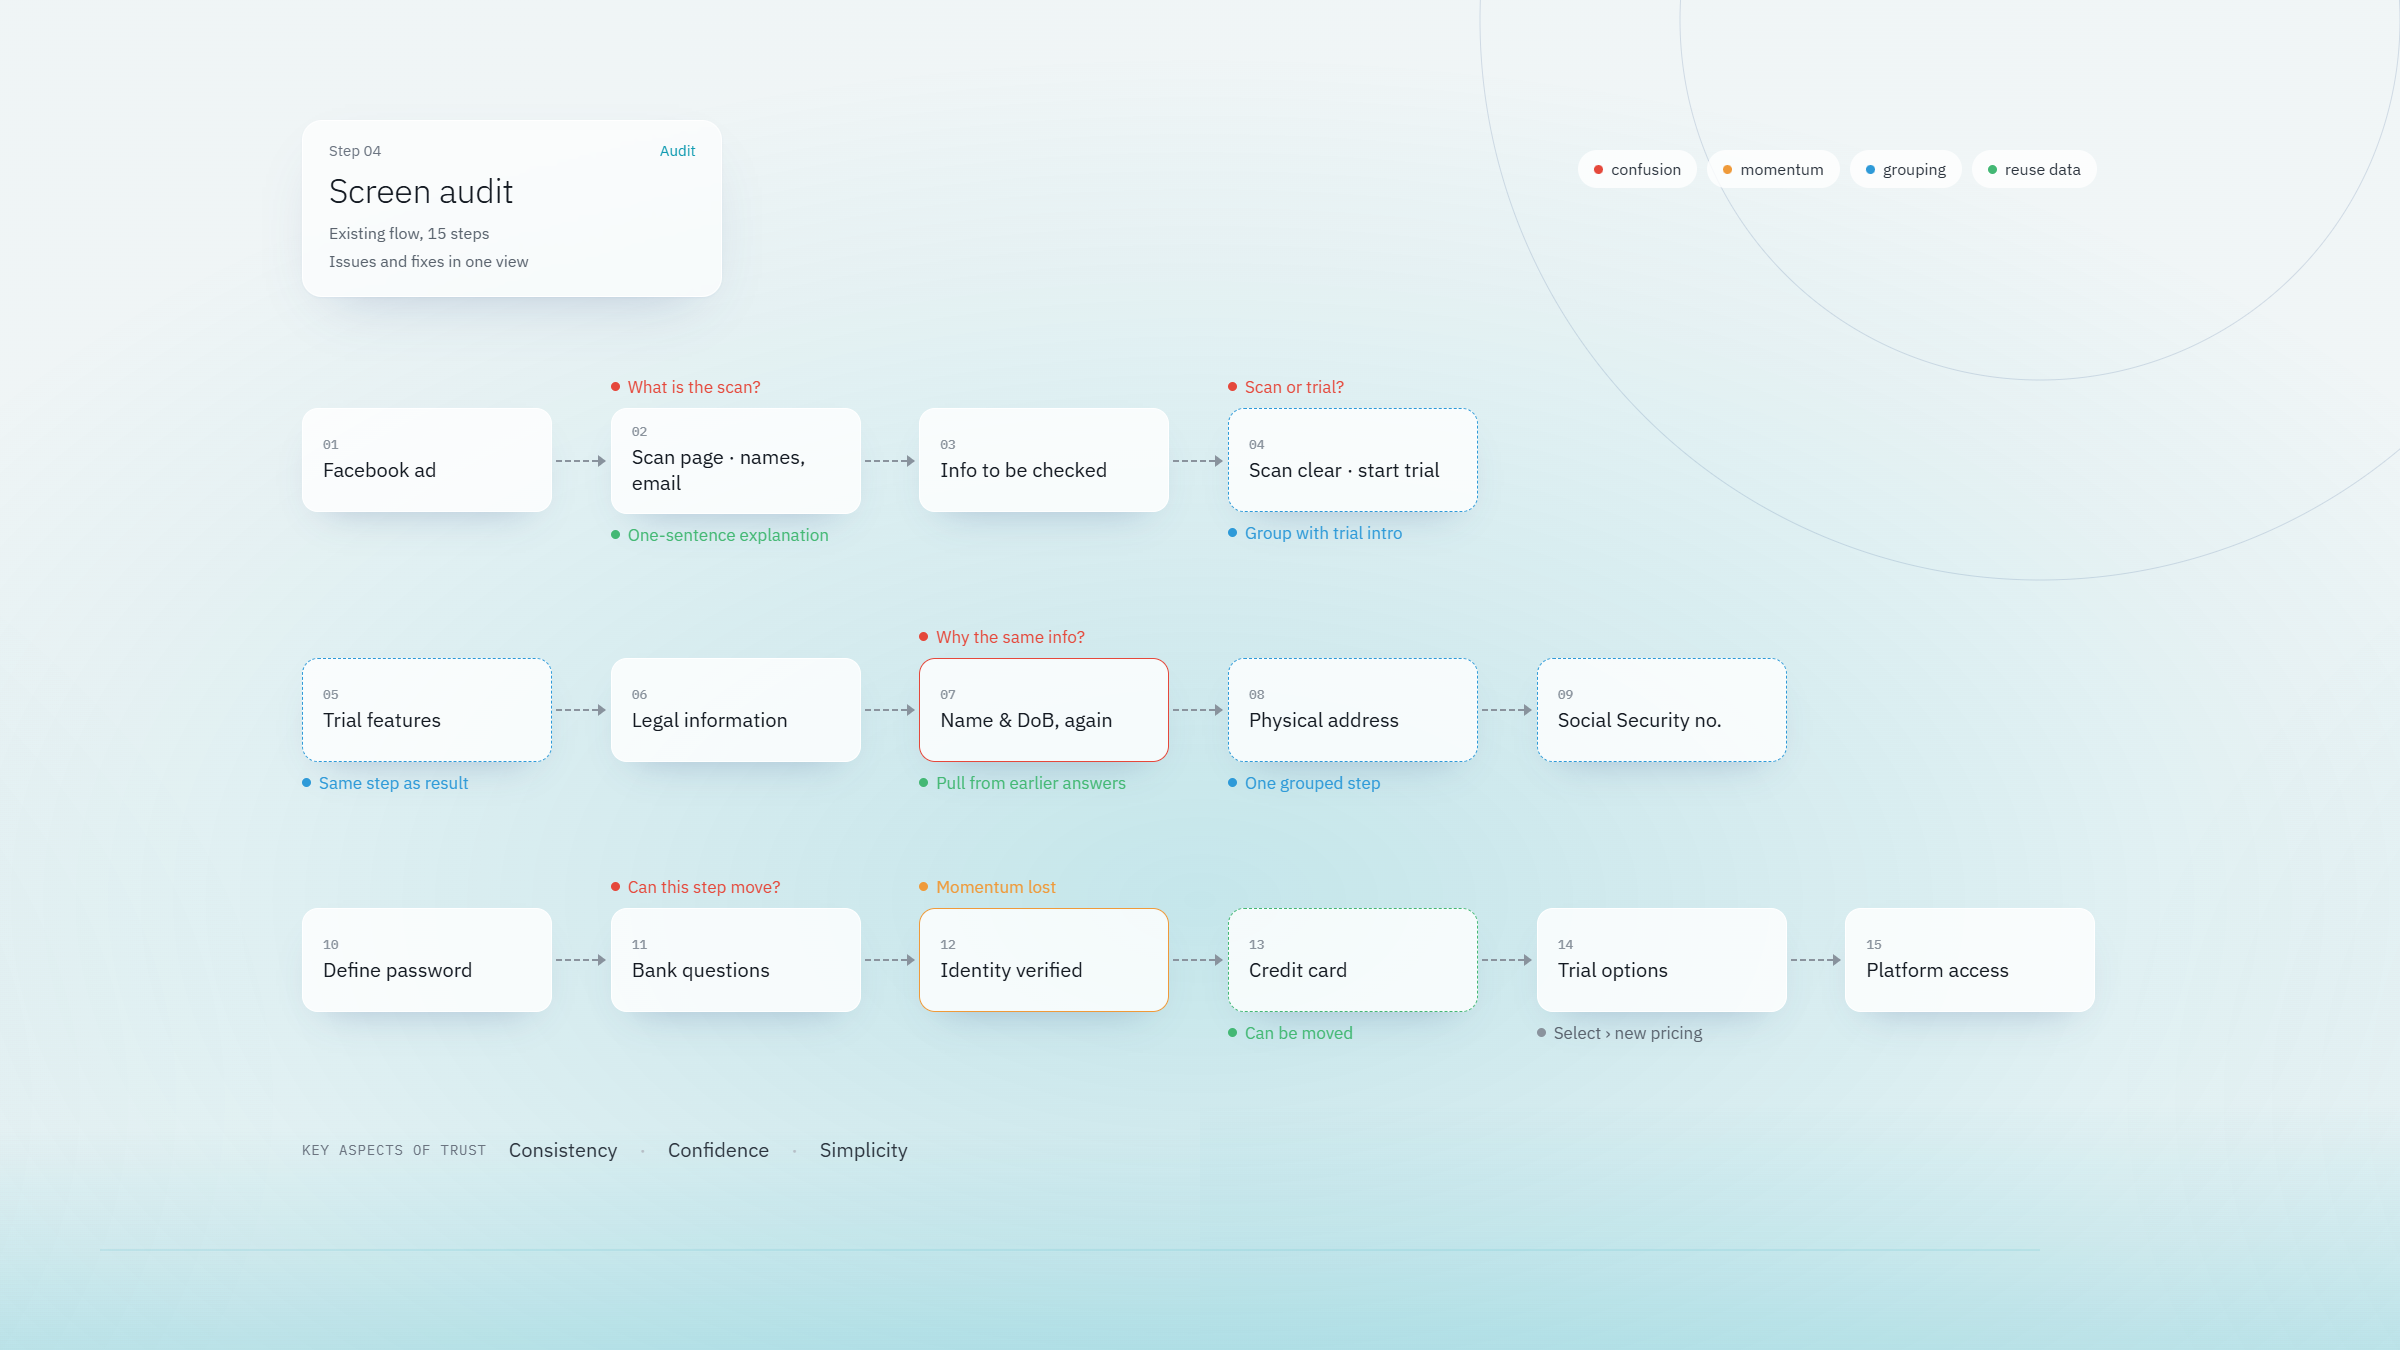Screen dimensions: 2400x1350
Task: Open the Facebook ad step card
Action: (x=427, y=460)
